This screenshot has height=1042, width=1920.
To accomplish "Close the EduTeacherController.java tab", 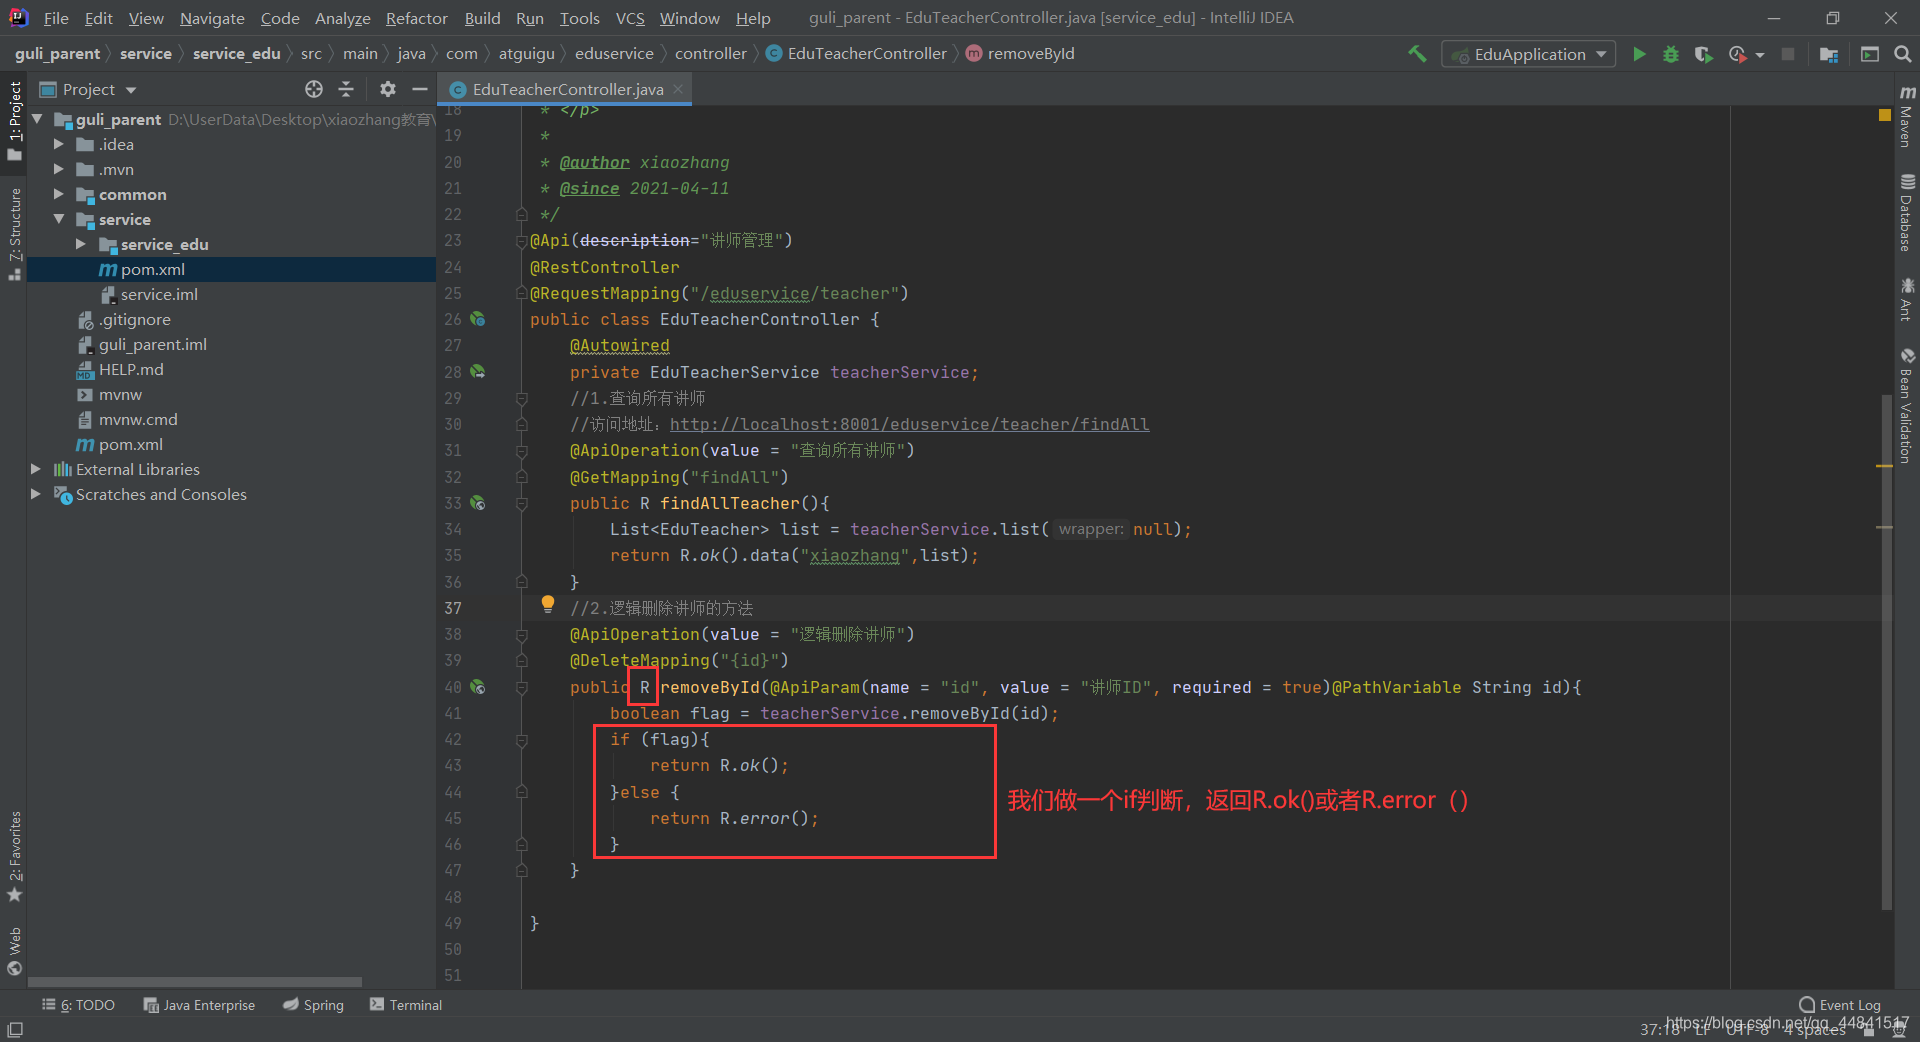I will [678, 89].
